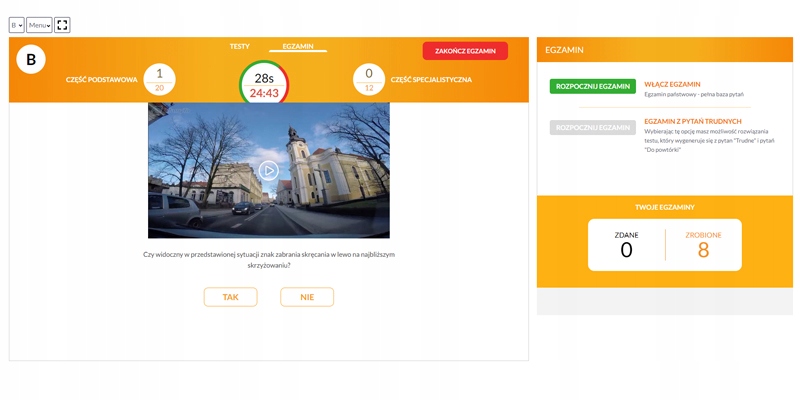
Task: Answer TAK to the question
Action: (x=231, y=297)
